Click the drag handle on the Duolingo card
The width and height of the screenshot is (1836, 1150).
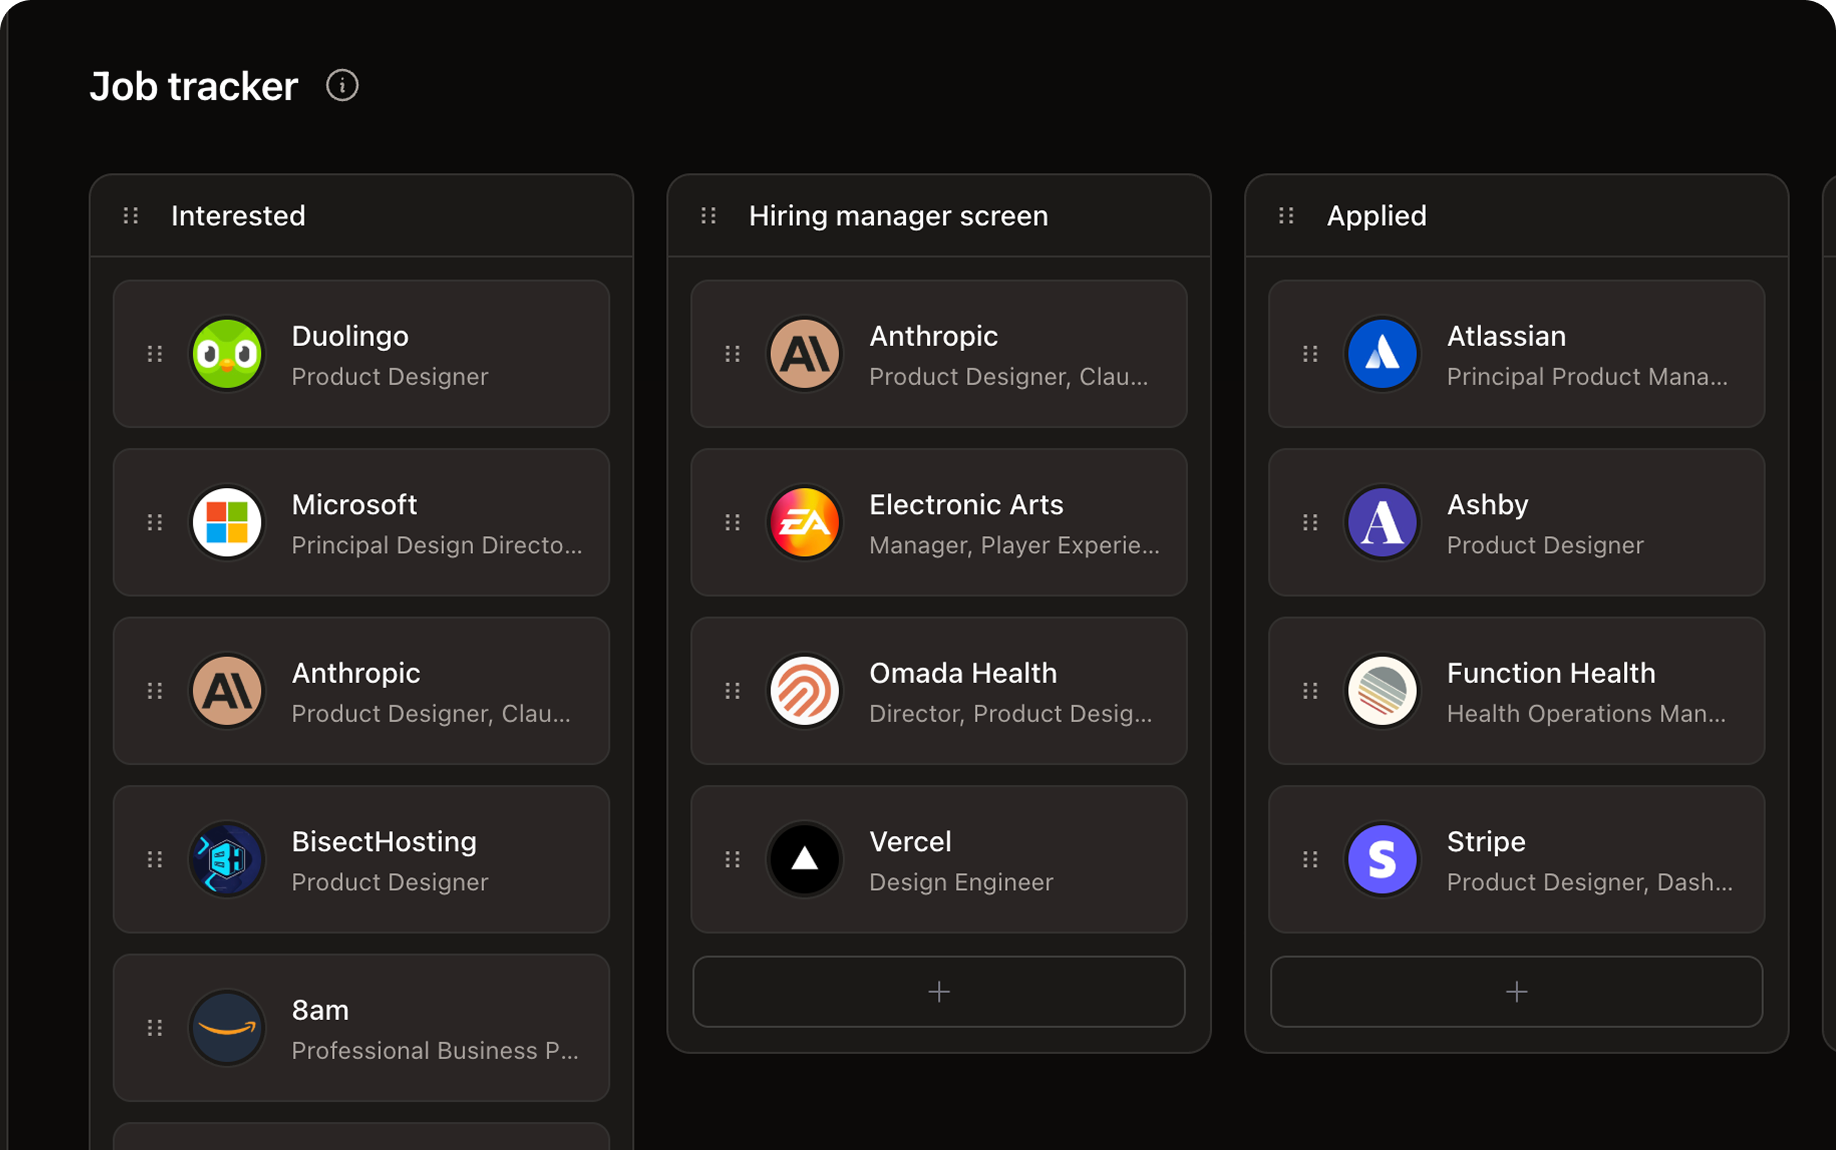155,353
